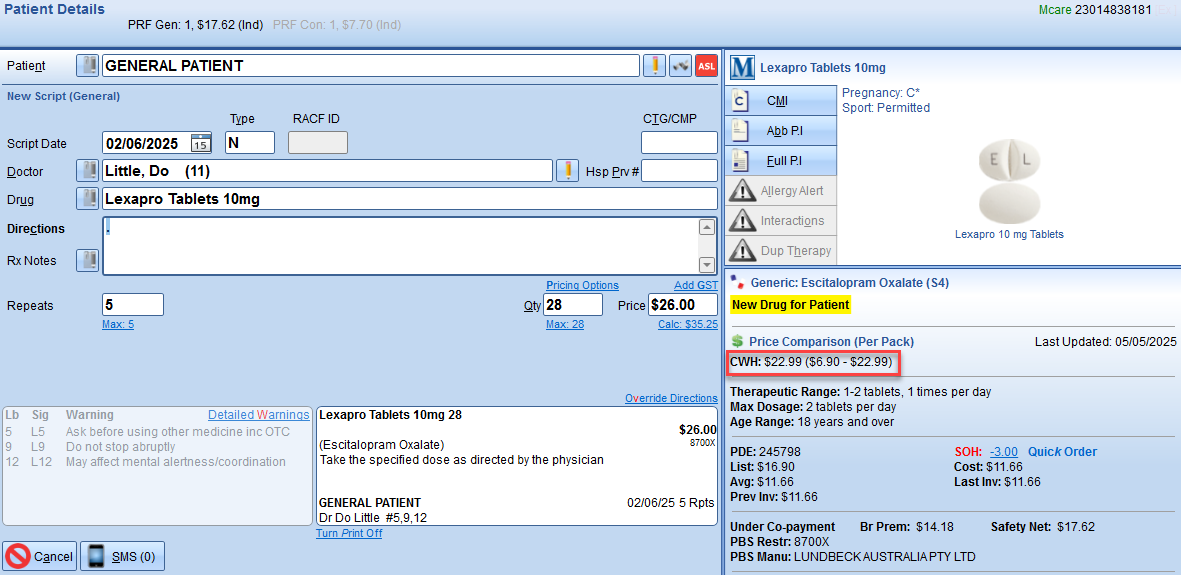Click the Type field containing N
This screenshot has height=575, width=1181.
(x=250, y=143)
